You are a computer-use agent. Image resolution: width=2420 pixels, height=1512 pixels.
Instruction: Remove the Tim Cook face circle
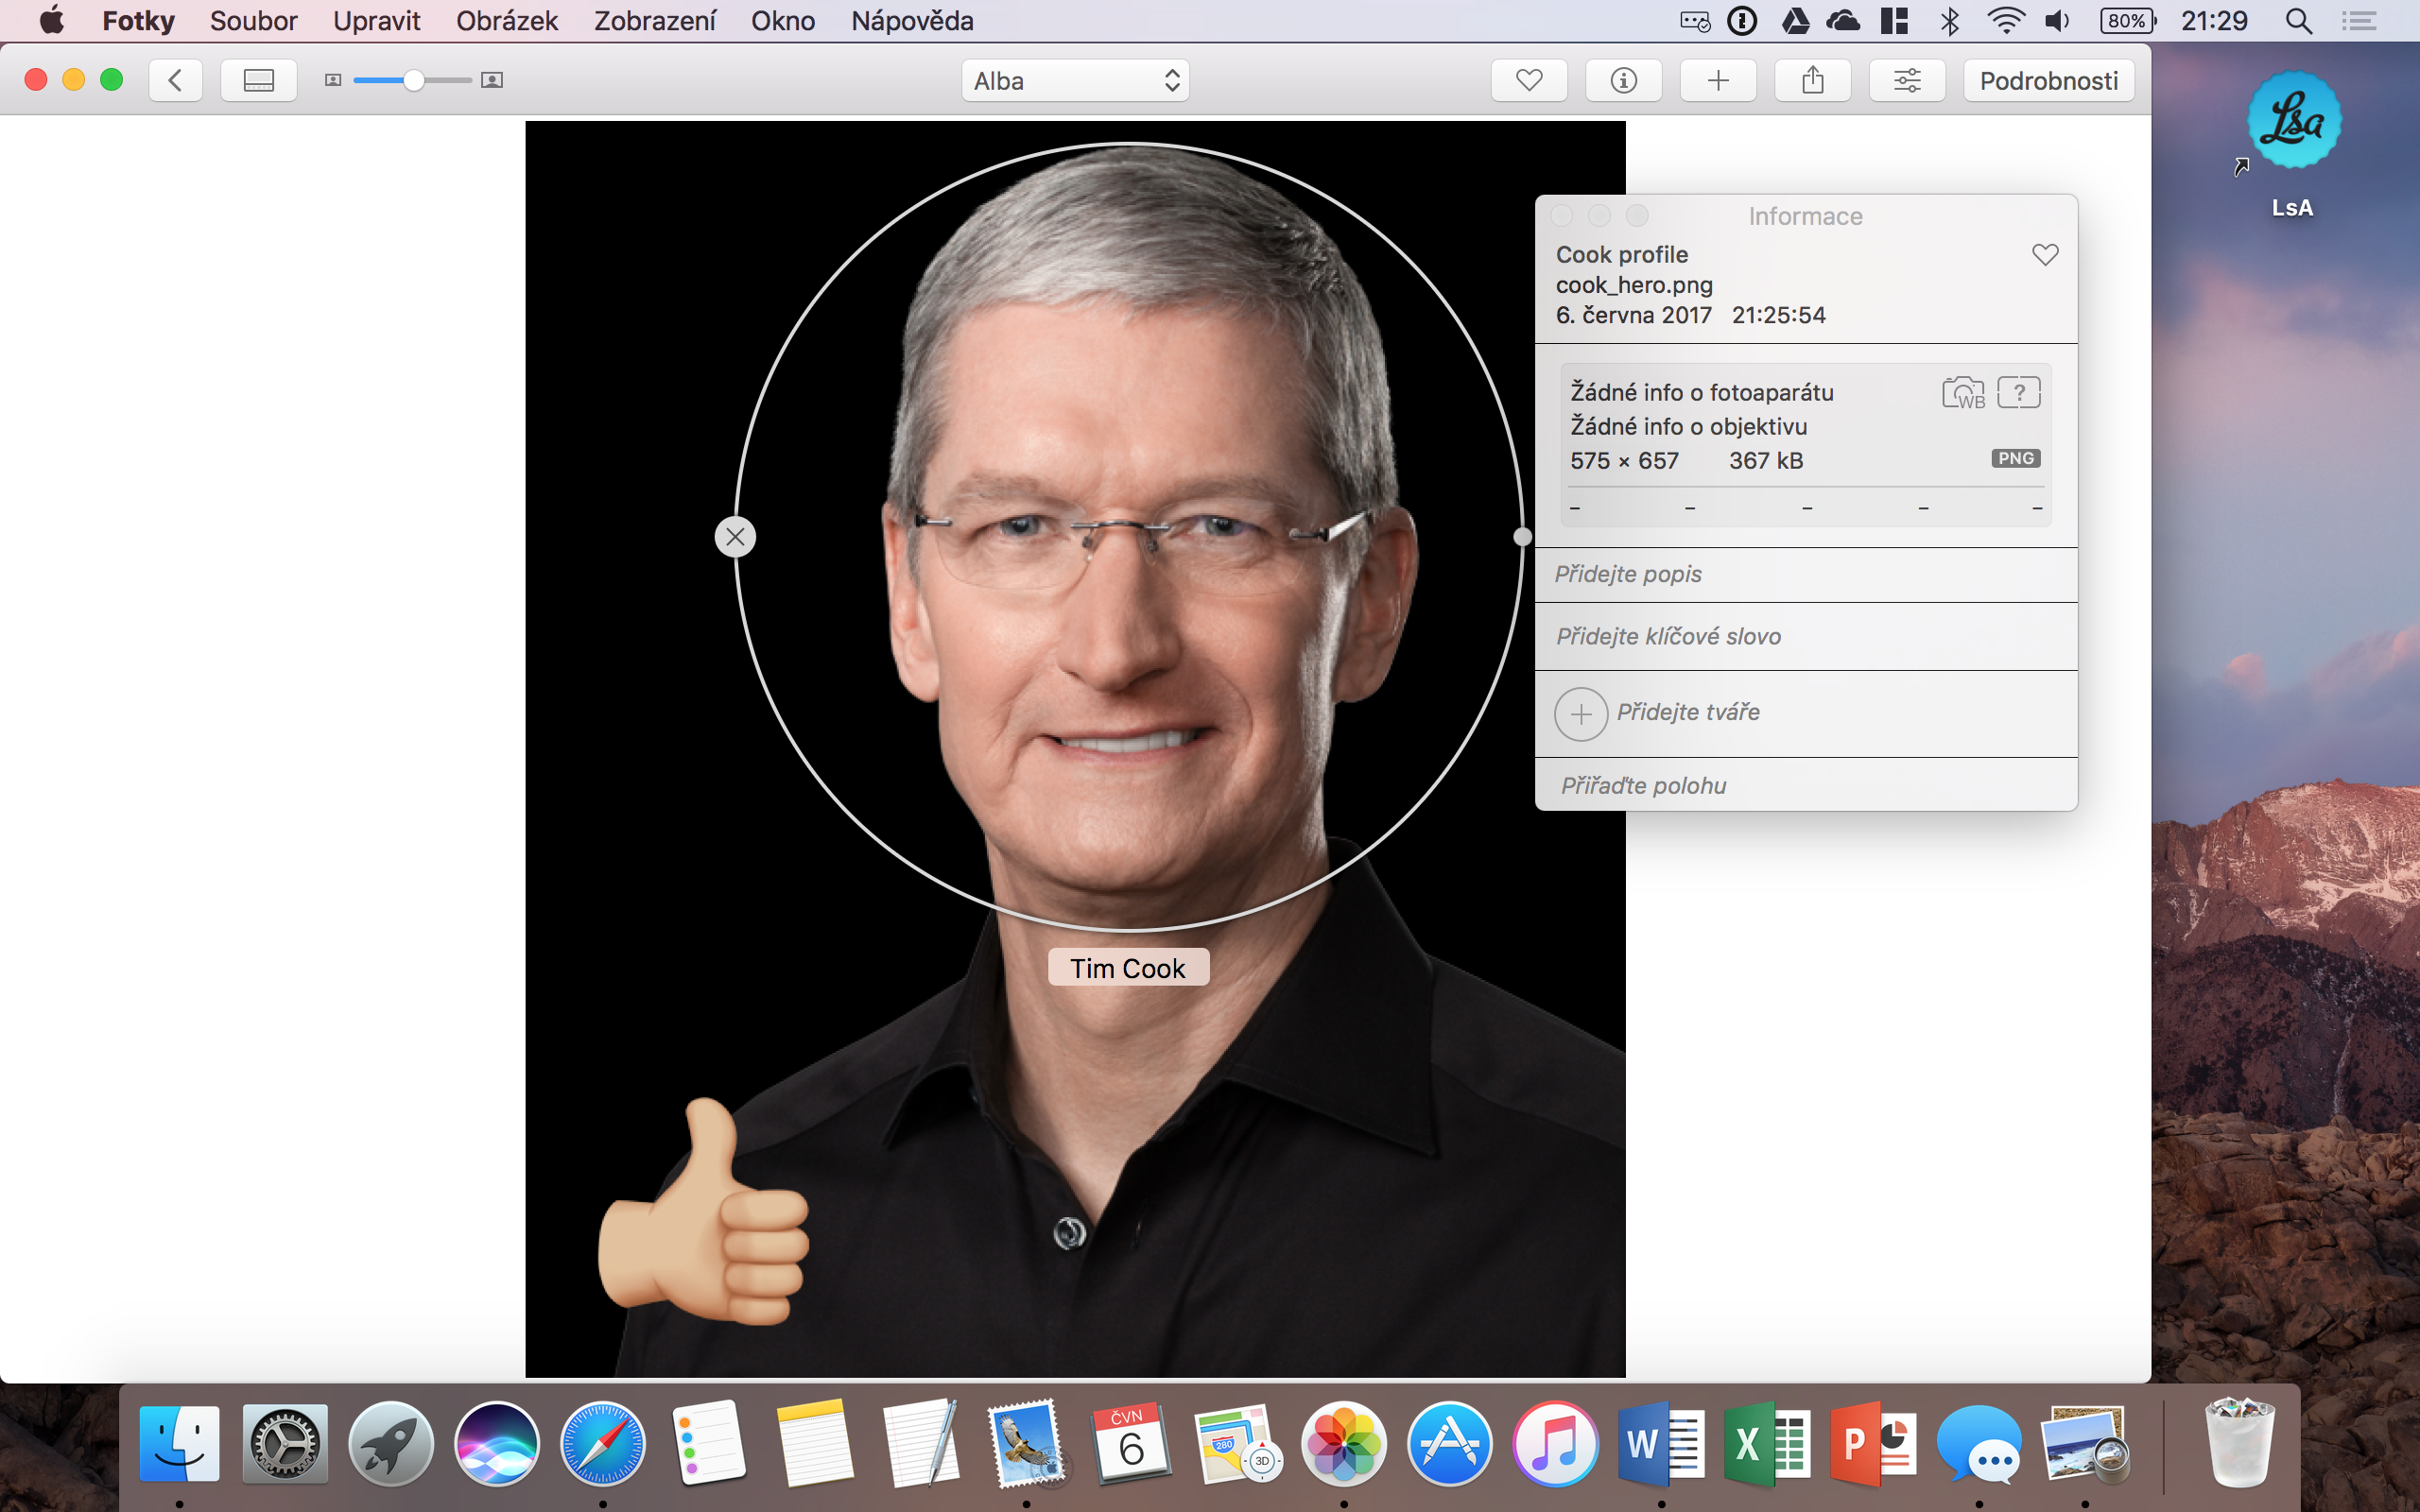[x=735, y=537]
